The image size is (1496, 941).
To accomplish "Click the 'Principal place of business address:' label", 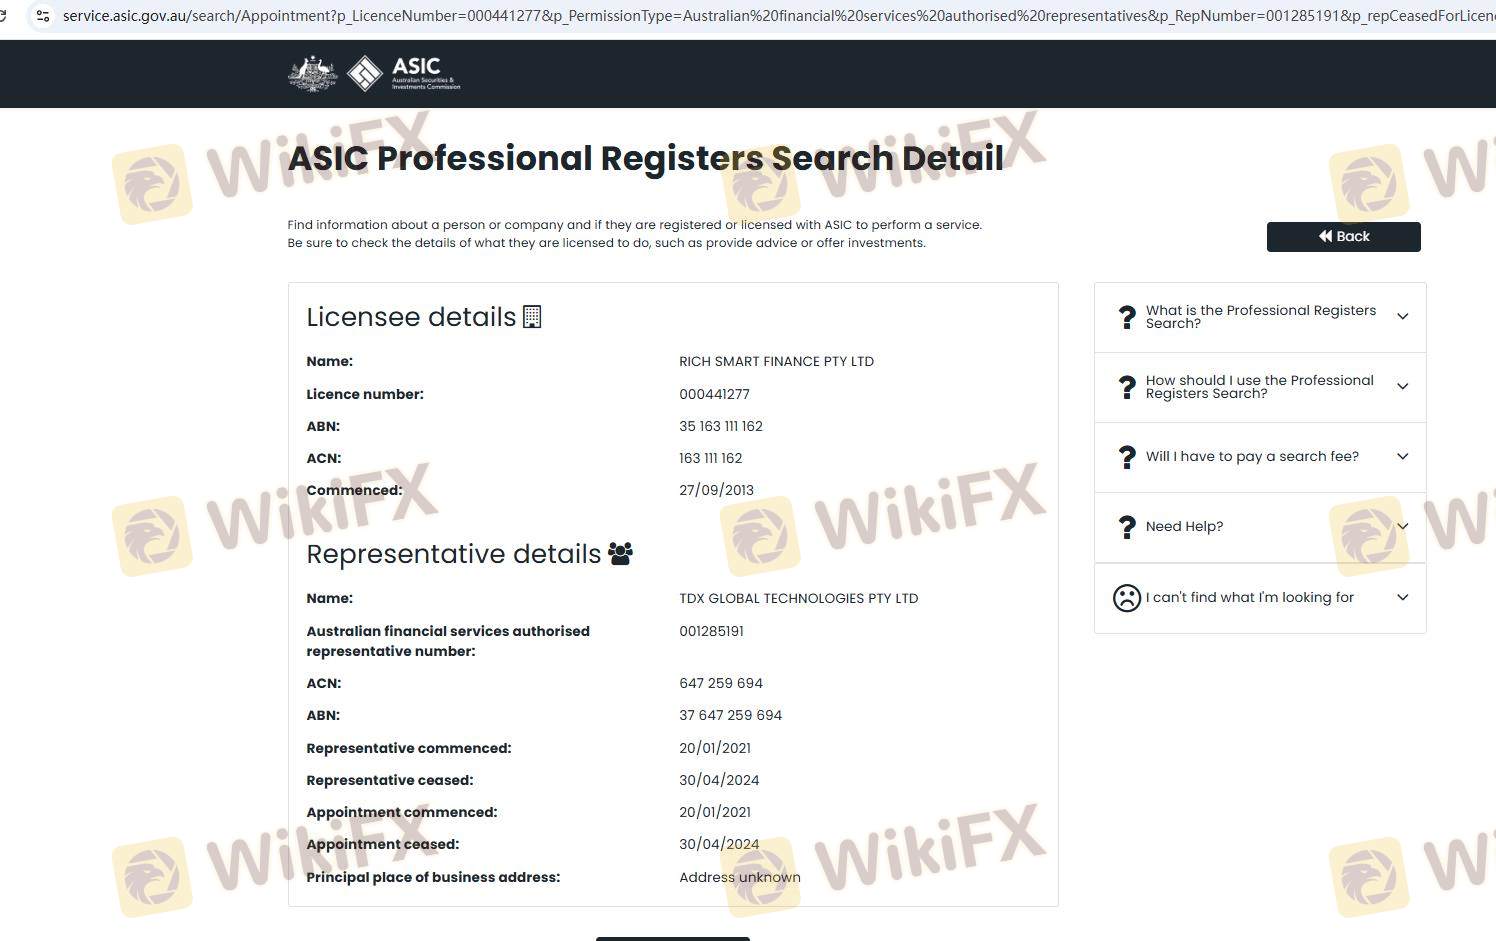I will tap(433, 877).
